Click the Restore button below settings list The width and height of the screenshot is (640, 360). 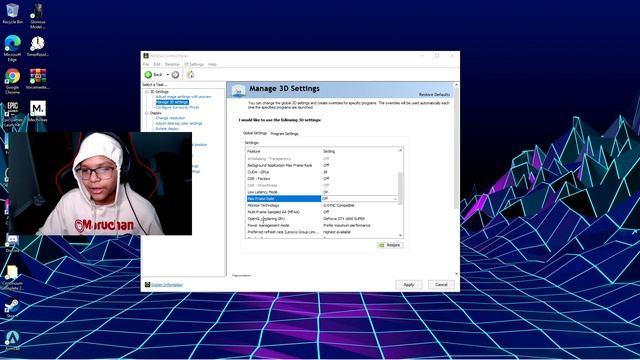coord(390,245)
